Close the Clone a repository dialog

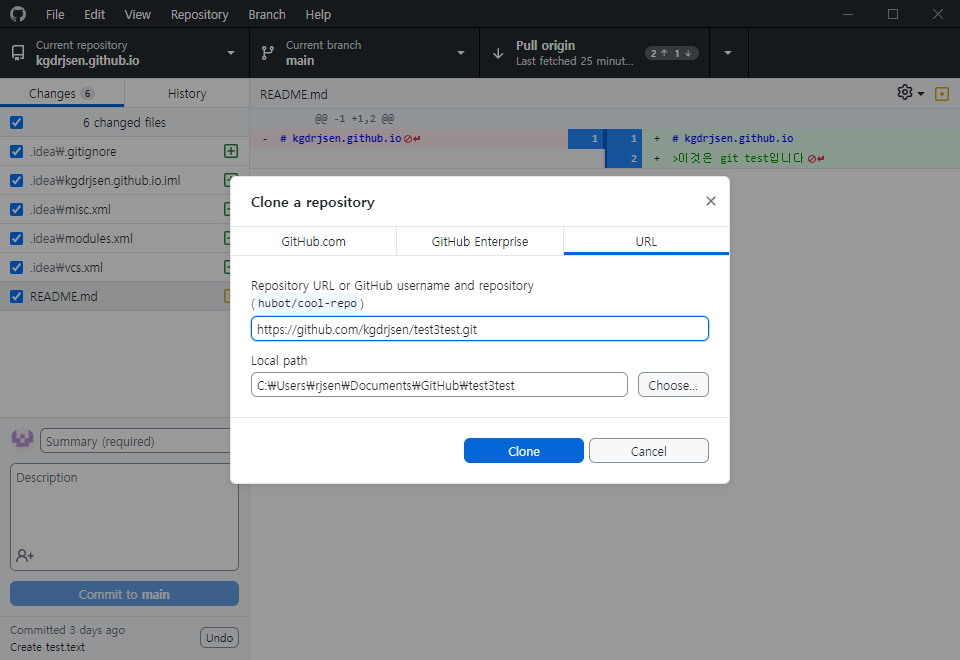tap(710, 201)
